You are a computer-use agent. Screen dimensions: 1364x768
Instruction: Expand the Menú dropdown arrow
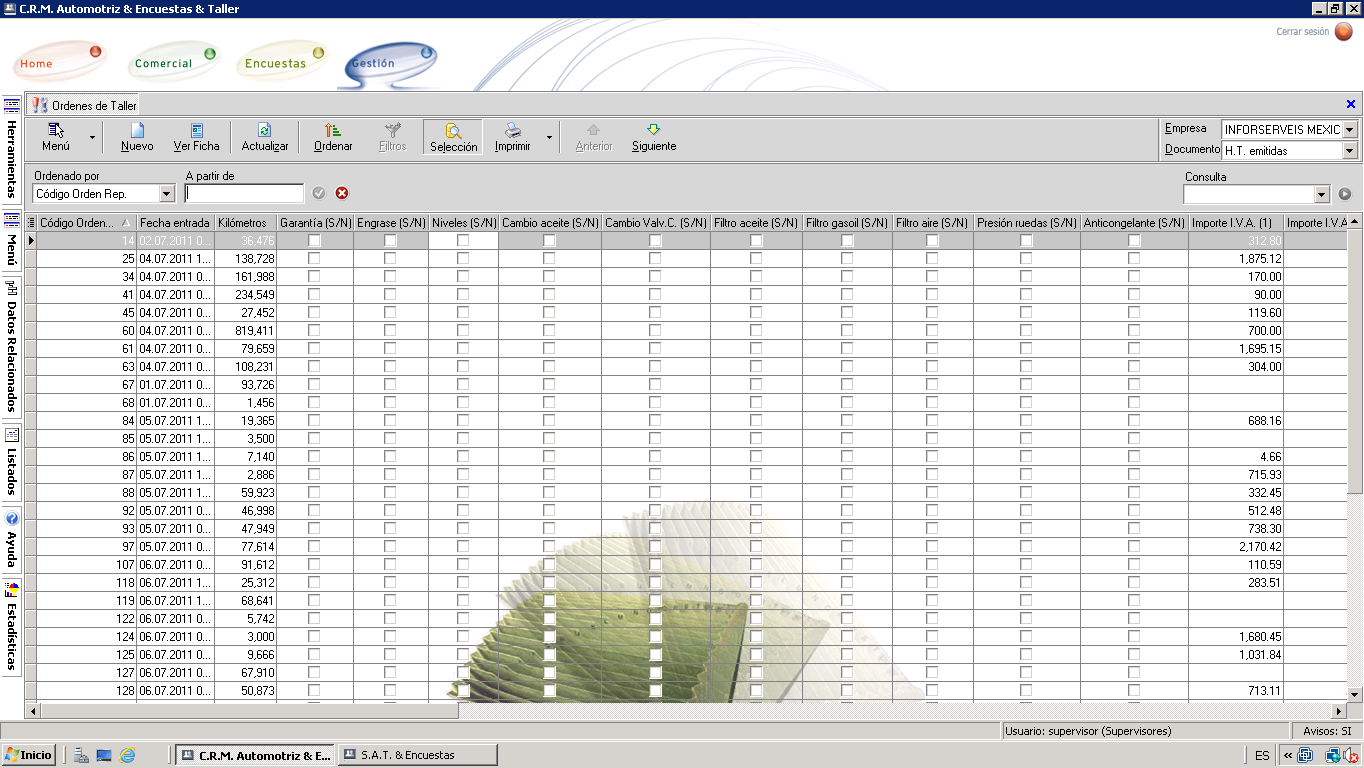click(92, 136)
